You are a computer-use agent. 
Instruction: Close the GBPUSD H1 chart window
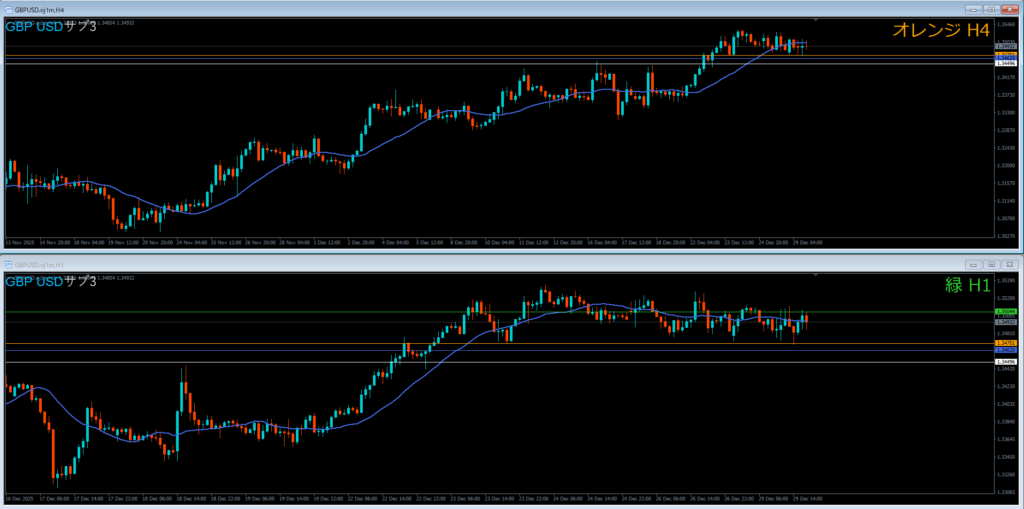pyautogui.click(x=1008, y=265)
